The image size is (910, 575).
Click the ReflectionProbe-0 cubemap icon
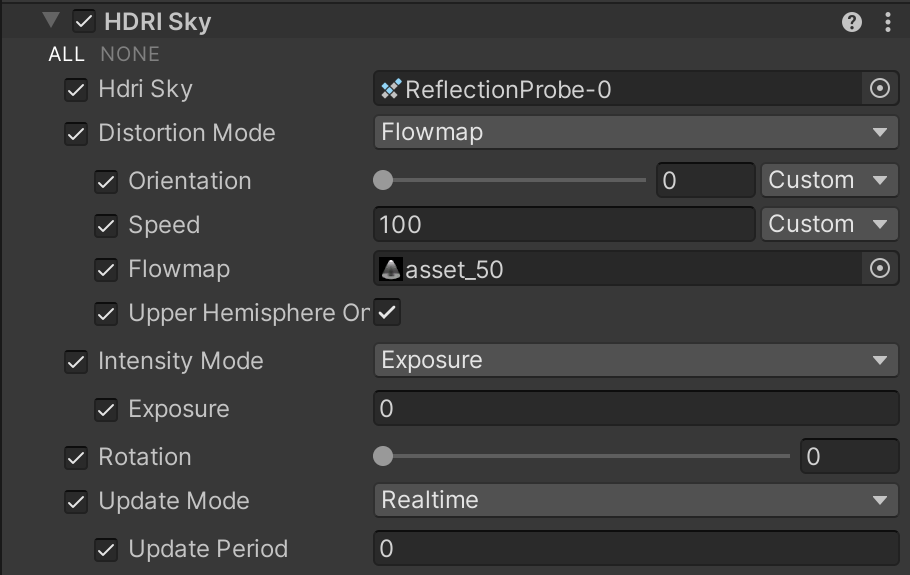click(x=391, y=89)
